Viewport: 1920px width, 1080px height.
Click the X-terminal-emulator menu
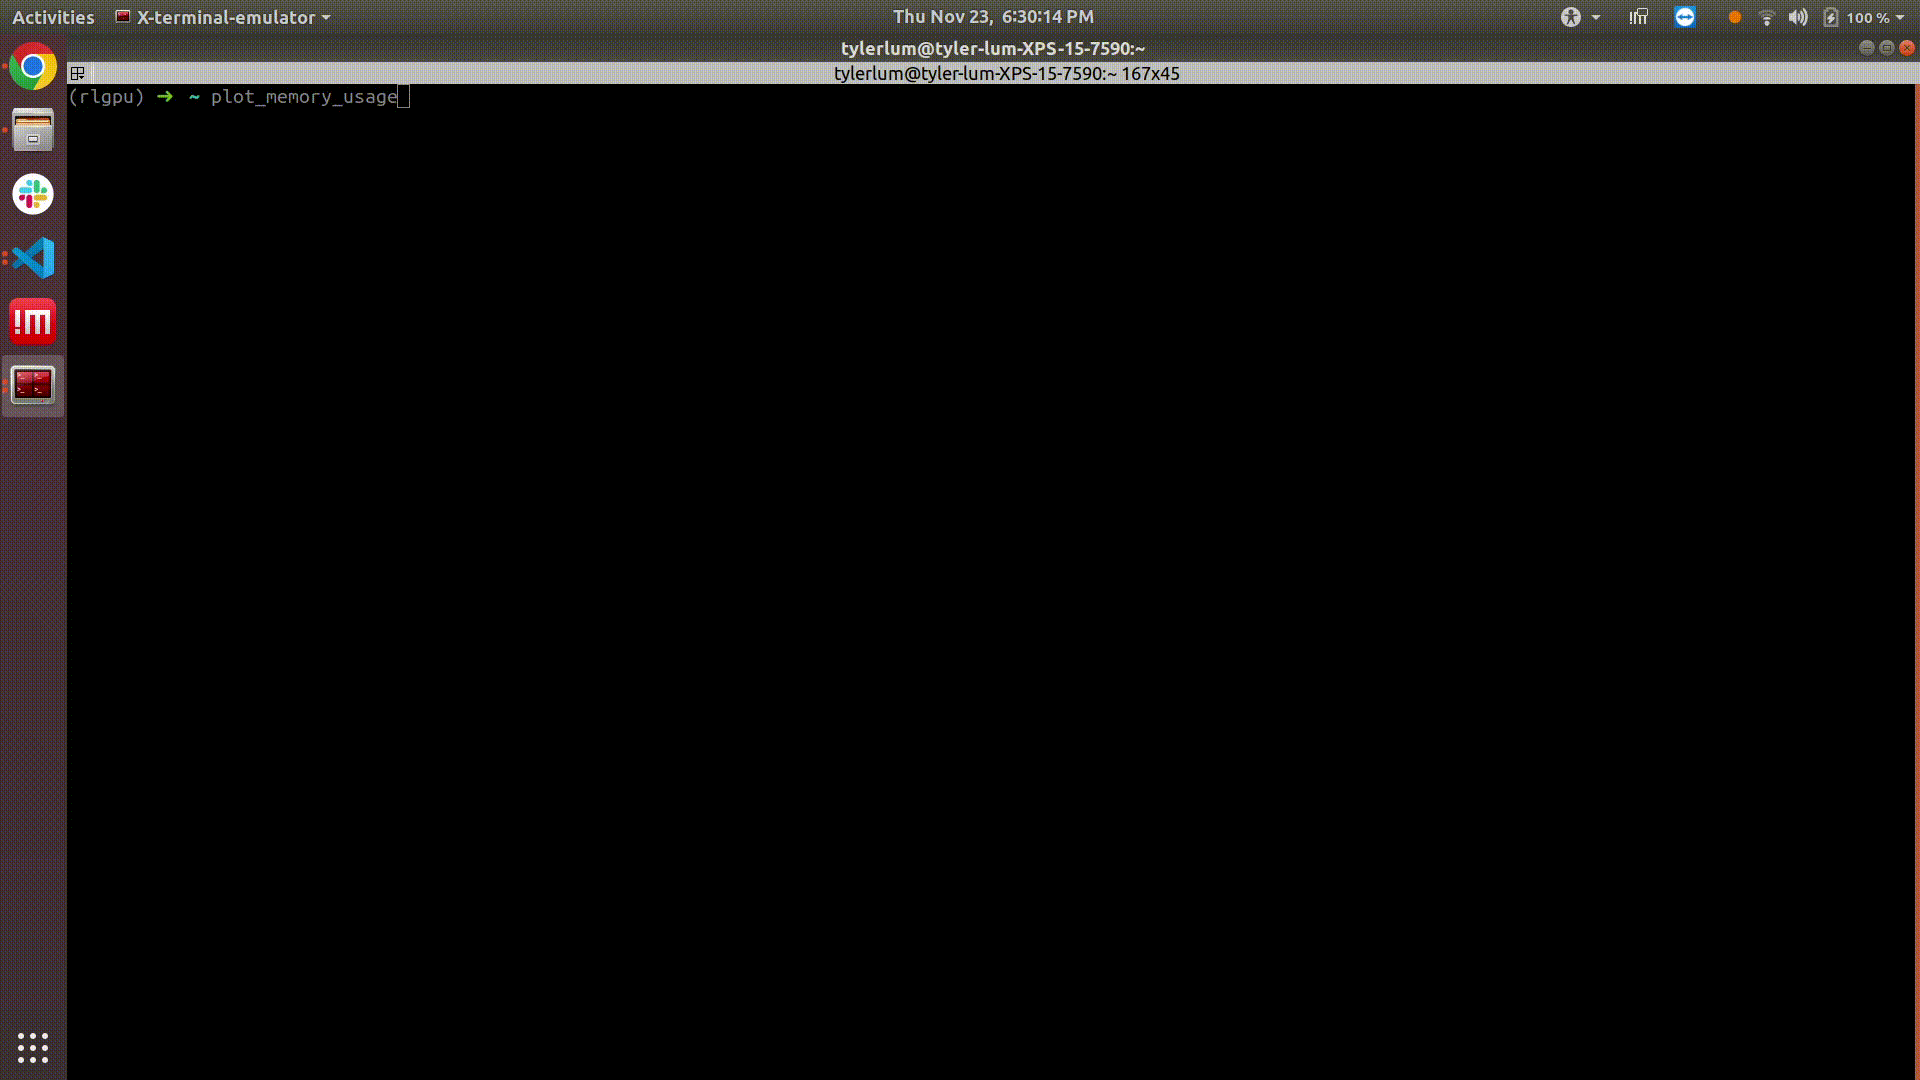click(224, 17)
